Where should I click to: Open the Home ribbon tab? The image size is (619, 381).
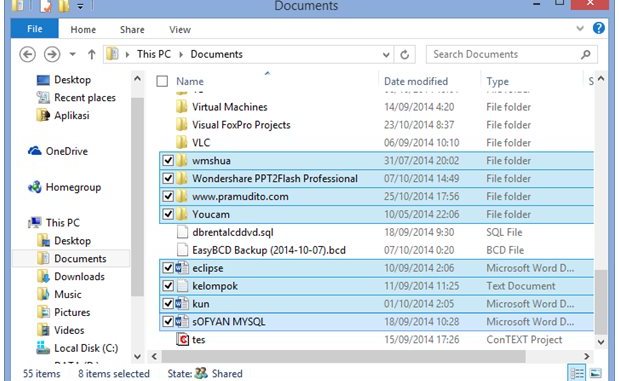coord(83,29)
